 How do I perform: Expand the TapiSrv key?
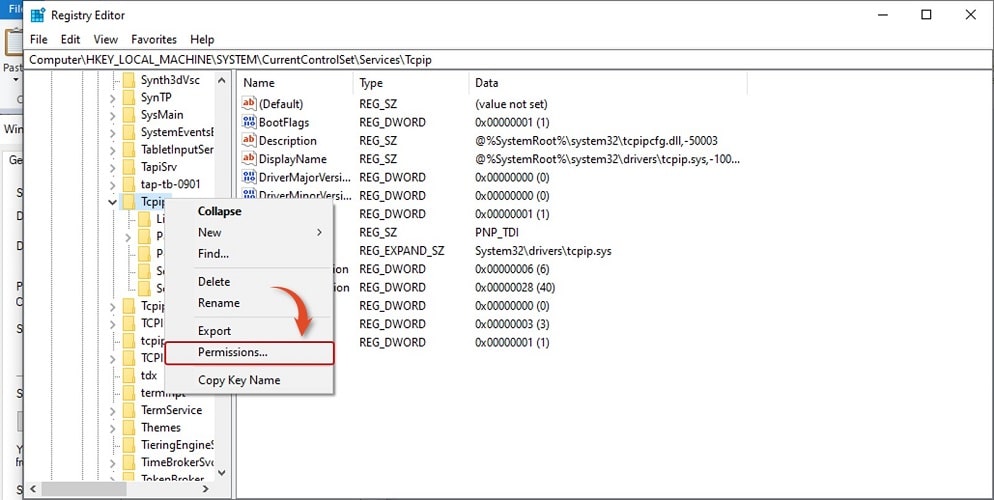[112, 167]
